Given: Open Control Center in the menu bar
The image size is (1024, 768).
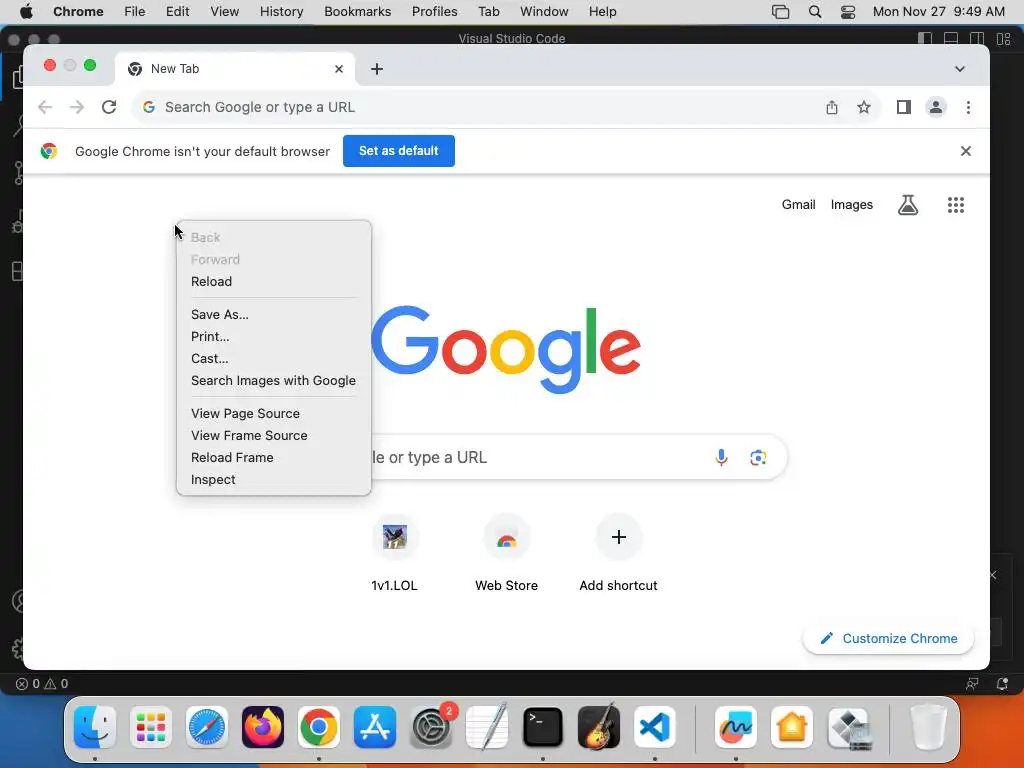Looking at the screenshot, I should (848, 12).
